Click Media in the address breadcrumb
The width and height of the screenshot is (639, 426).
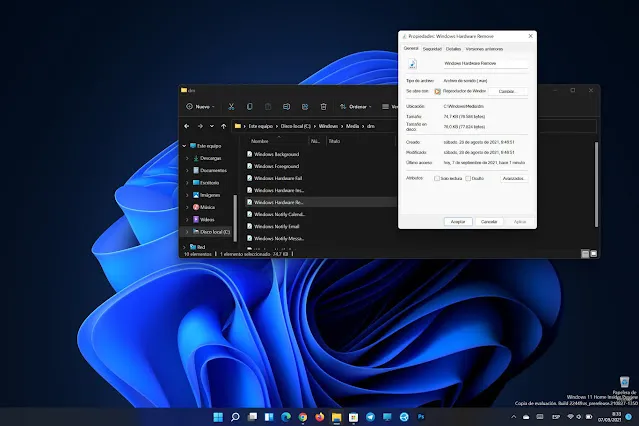pos(353,126)
